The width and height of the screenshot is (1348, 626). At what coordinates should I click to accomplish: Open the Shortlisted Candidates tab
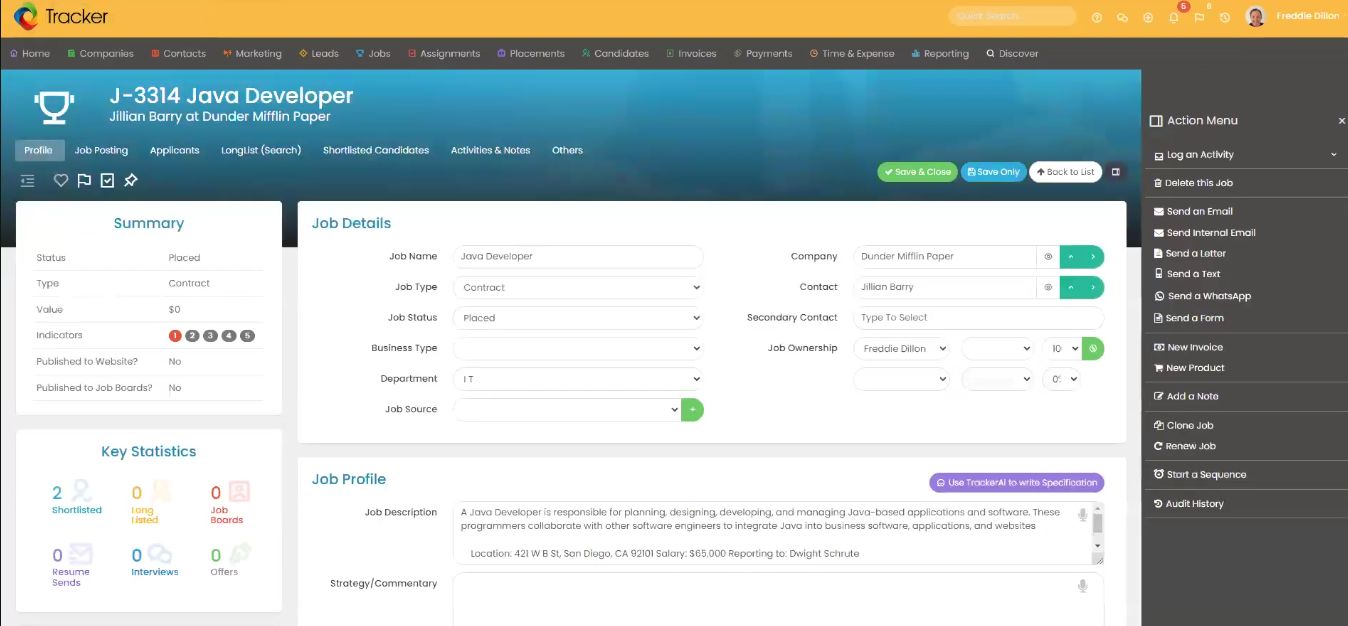coord(376,150)
